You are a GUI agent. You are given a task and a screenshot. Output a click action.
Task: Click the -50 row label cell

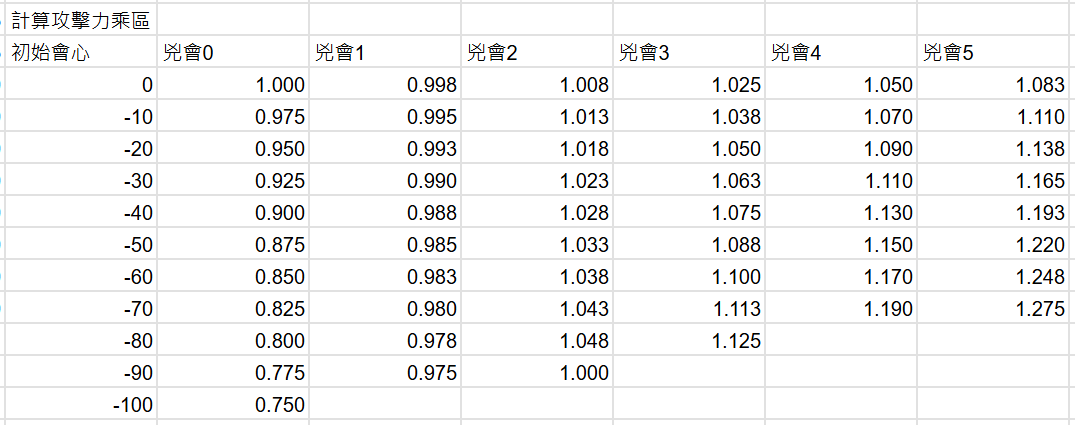pos(81,245)
